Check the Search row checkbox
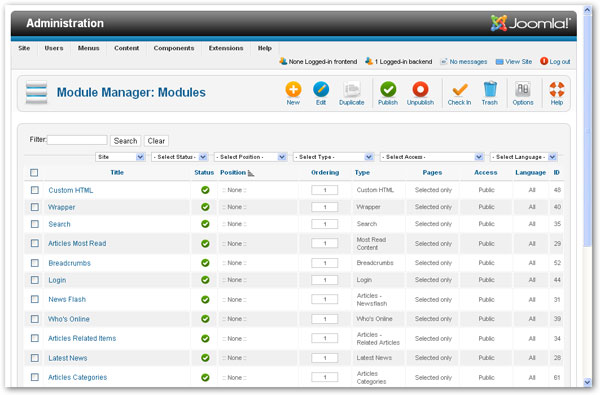Image resolution: width=600 pixels, height=395 pixels. (34, 224)
